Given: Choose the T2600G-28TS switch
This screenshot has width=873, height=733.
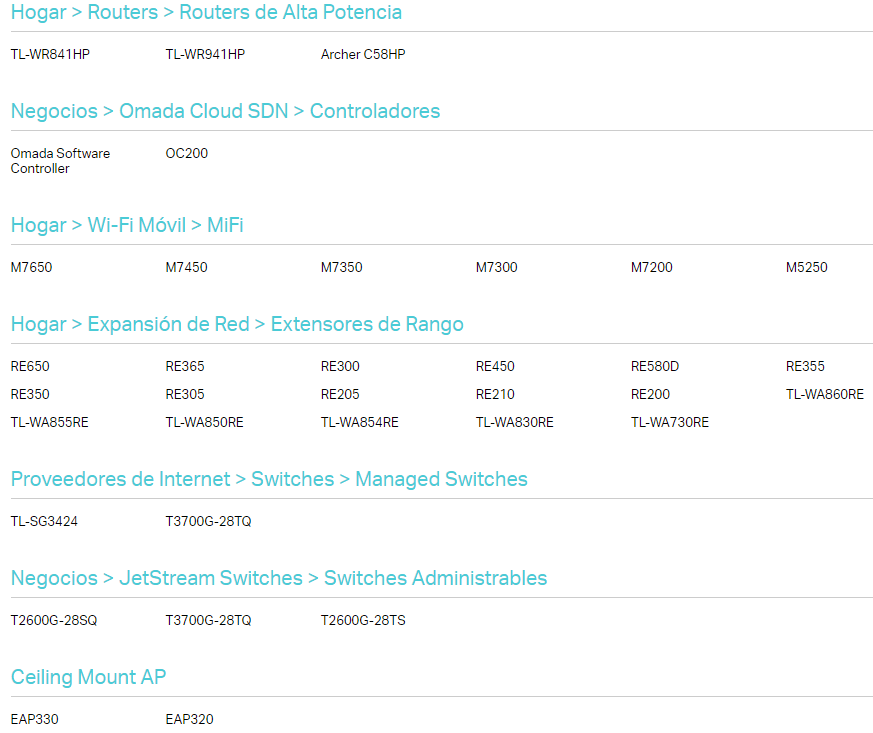Looking at the screenshot, I should [363, 621].
